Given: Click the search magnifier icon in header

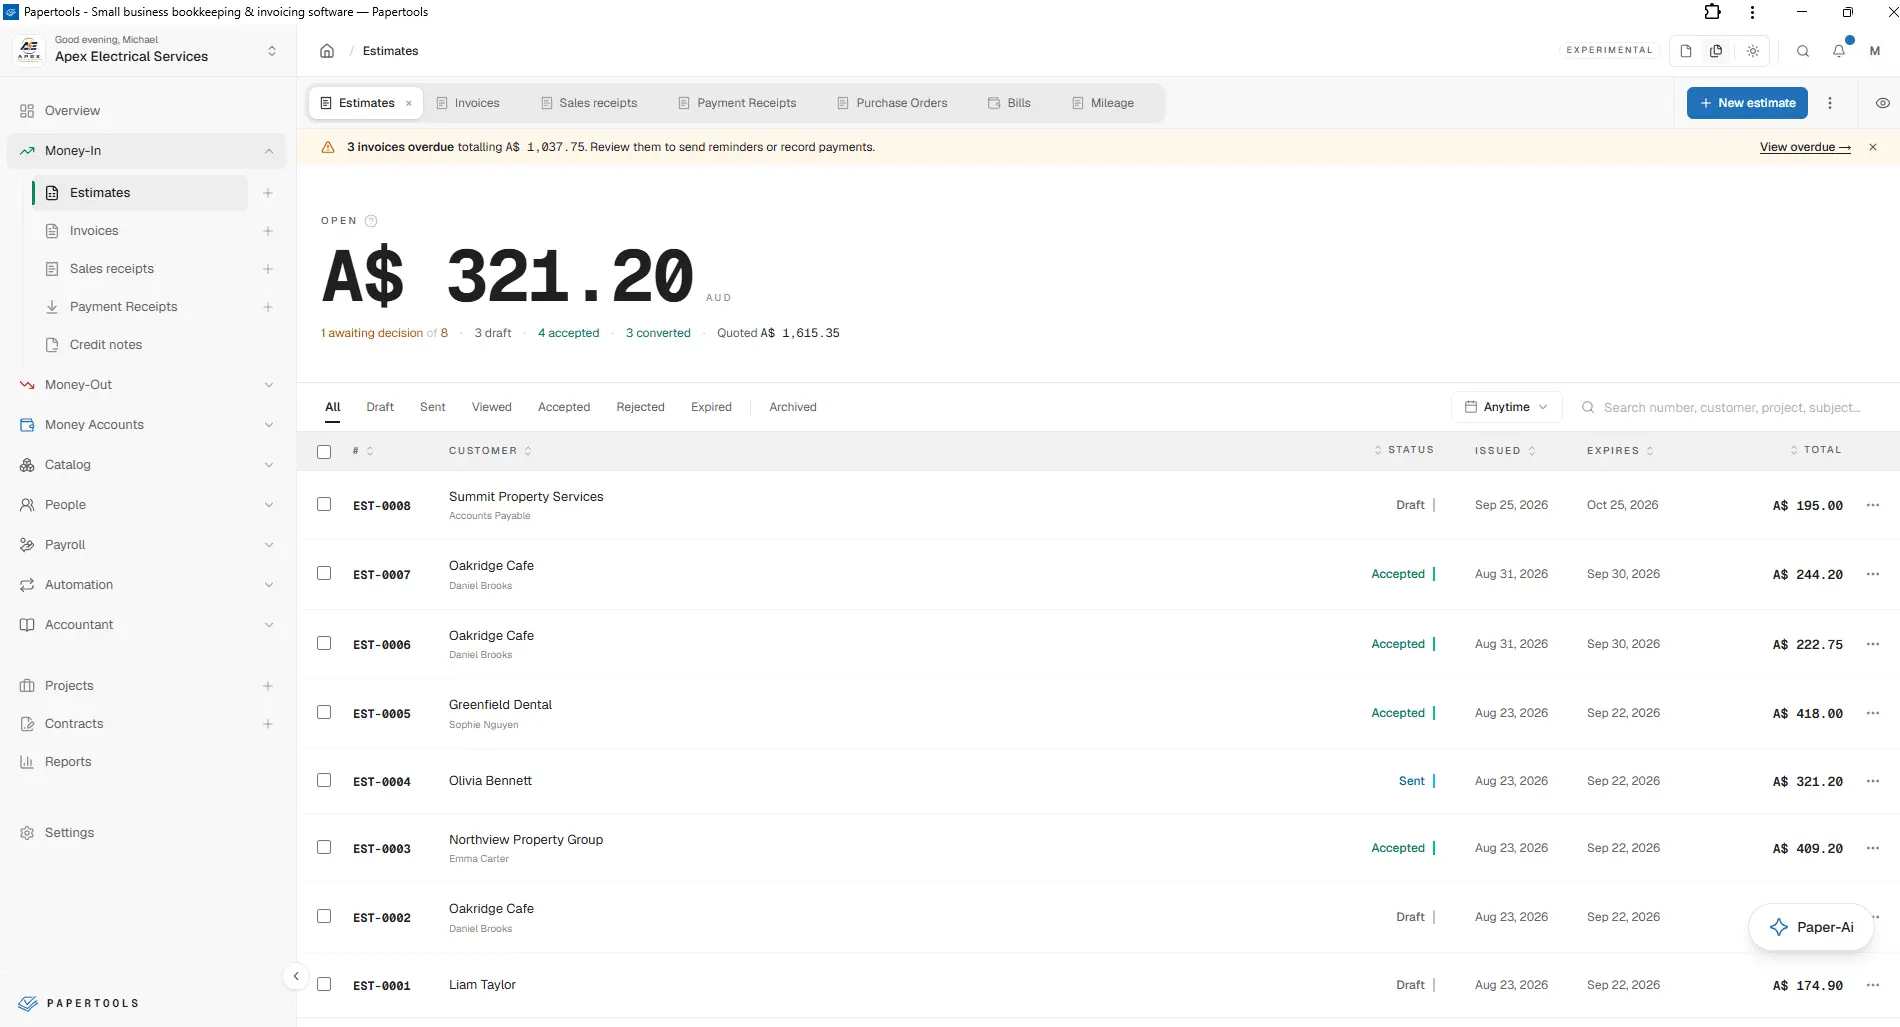Looking at the screenshot, I should click(x=1803, y=51).
